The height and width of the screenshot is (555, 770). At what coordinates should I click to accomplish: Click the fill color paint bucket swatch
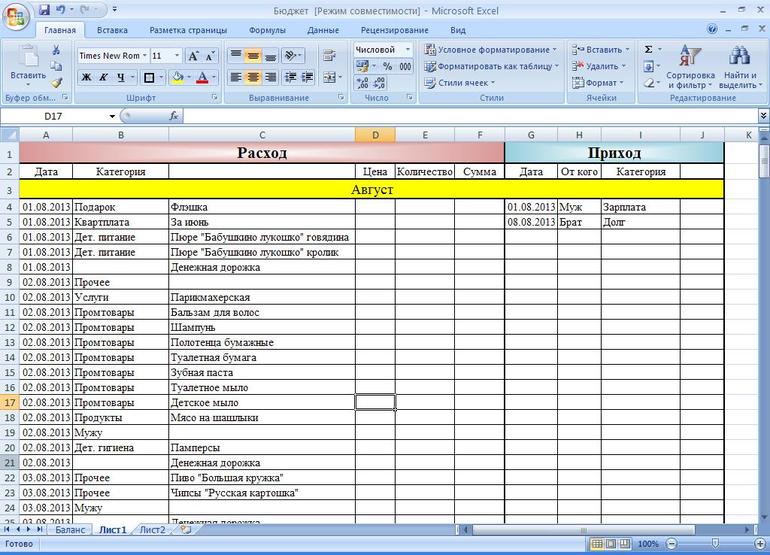click(x=177, y=77)
